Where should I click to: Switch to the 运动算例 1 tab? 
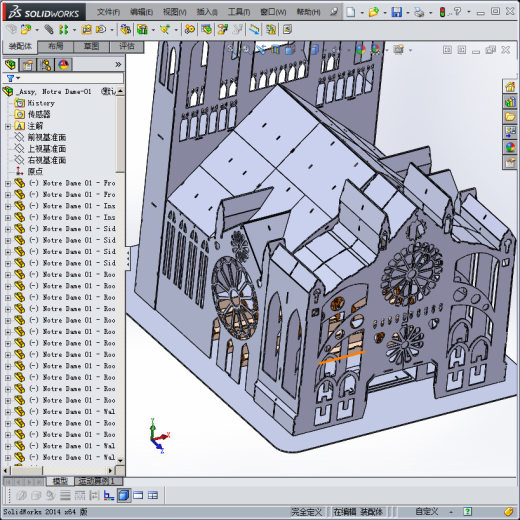(x=97, y=481)
